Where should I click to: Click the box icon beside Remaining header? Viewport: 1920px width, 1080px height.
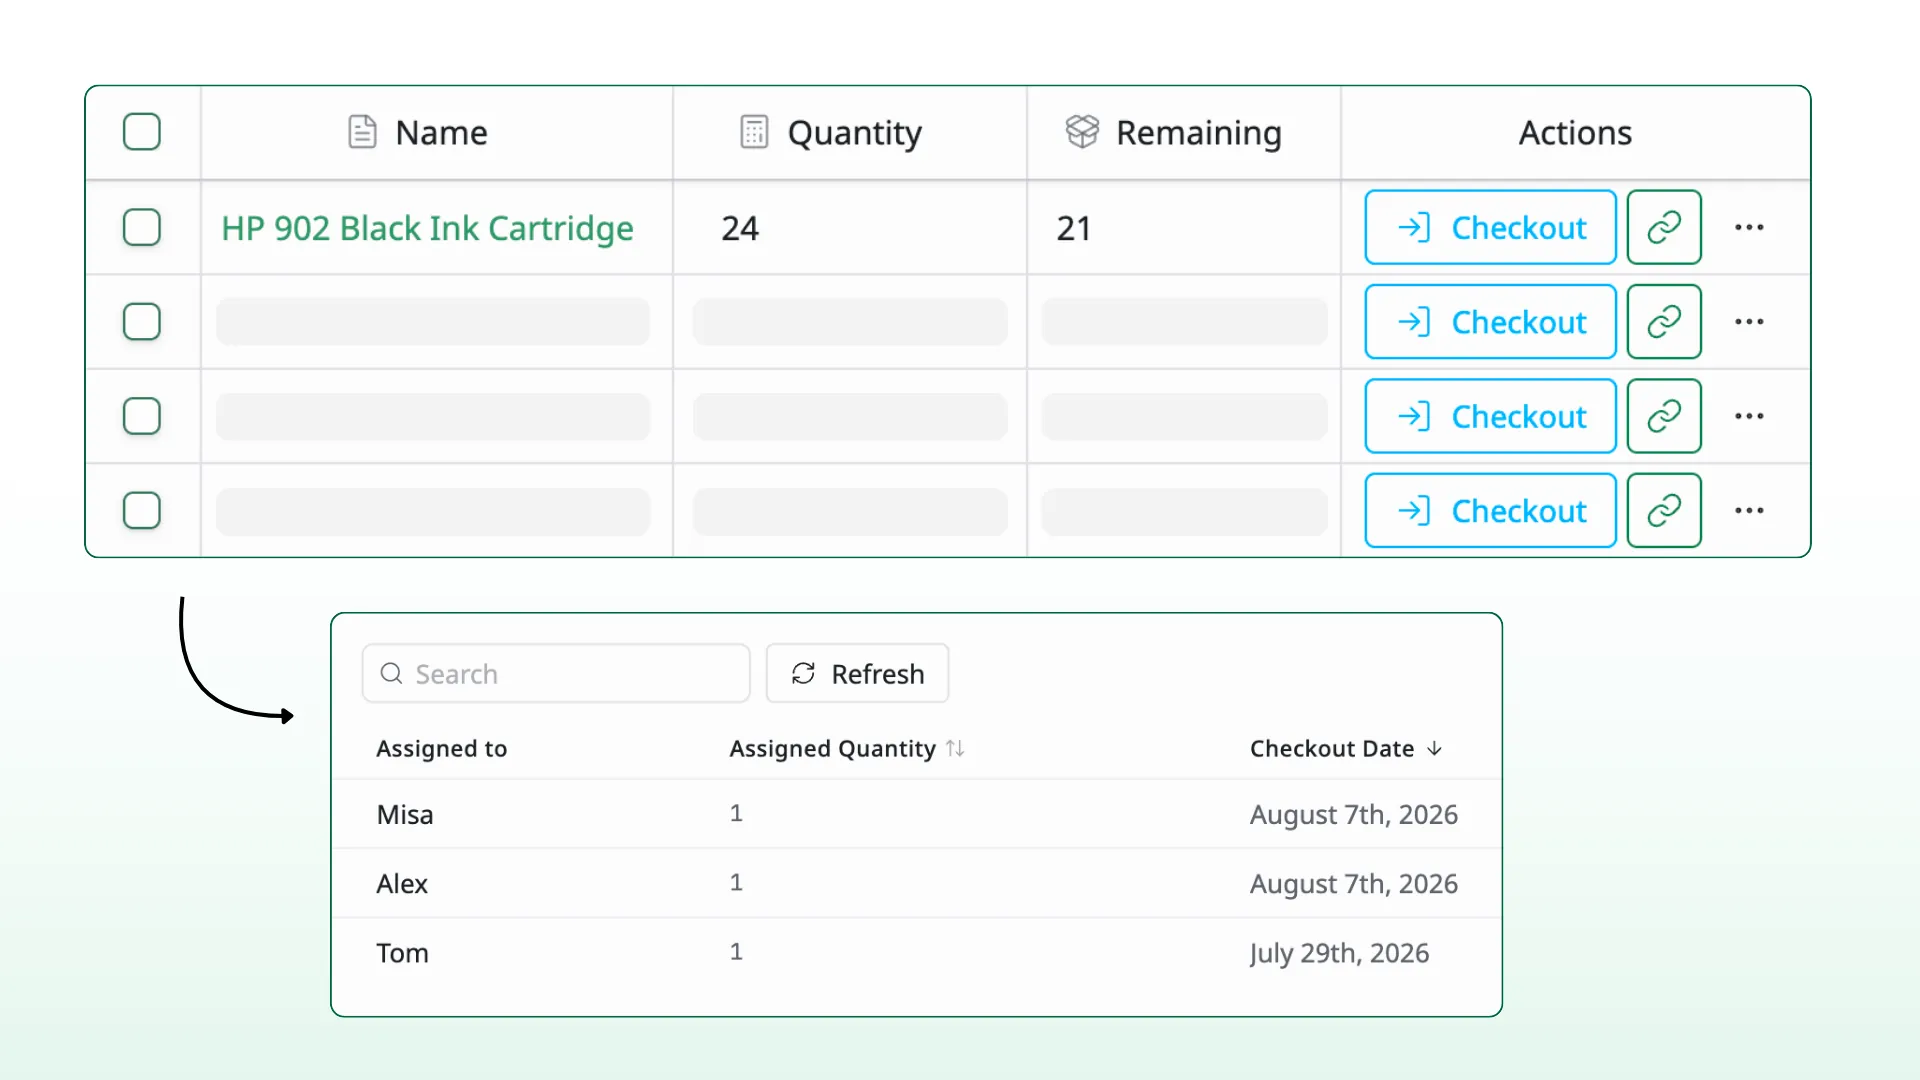pyautogui.click(x=1082, y=132)
